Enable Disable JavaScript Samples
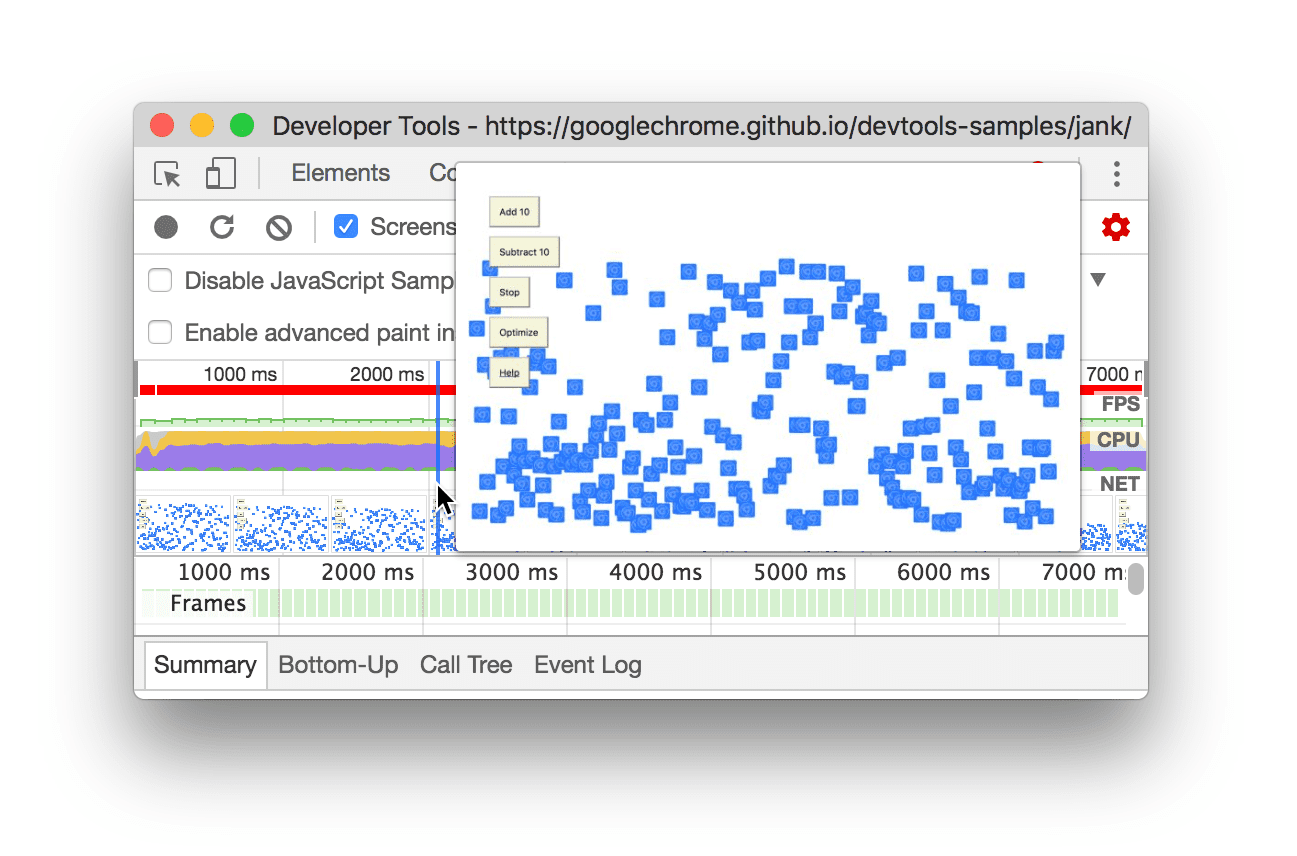The image size is (1297, 856). [x=160, y=281]
